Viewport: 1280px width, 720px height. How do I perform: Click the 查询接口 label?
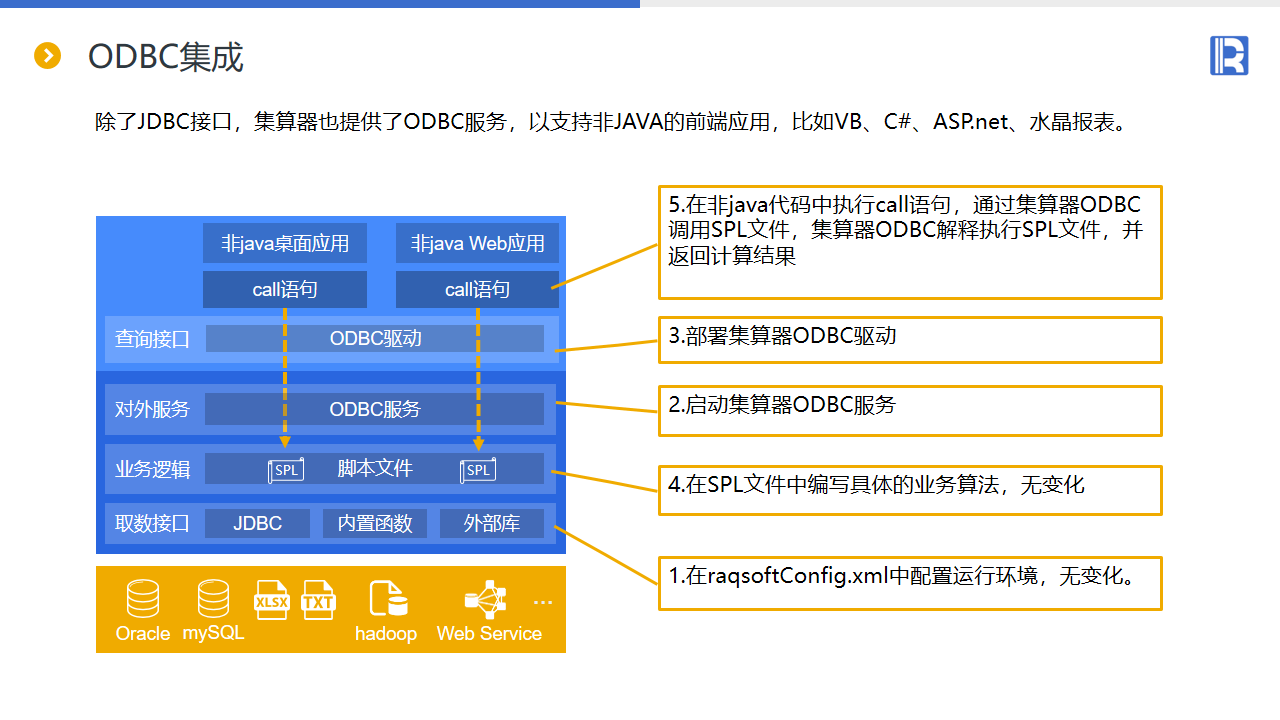152,339
